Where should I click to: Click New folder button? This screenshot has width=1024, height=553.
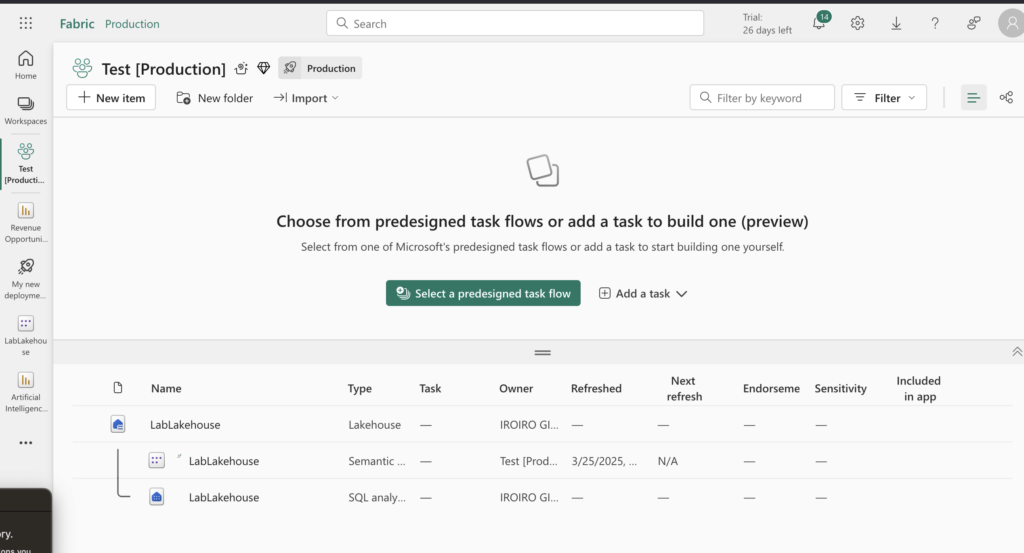coord(214,98)
